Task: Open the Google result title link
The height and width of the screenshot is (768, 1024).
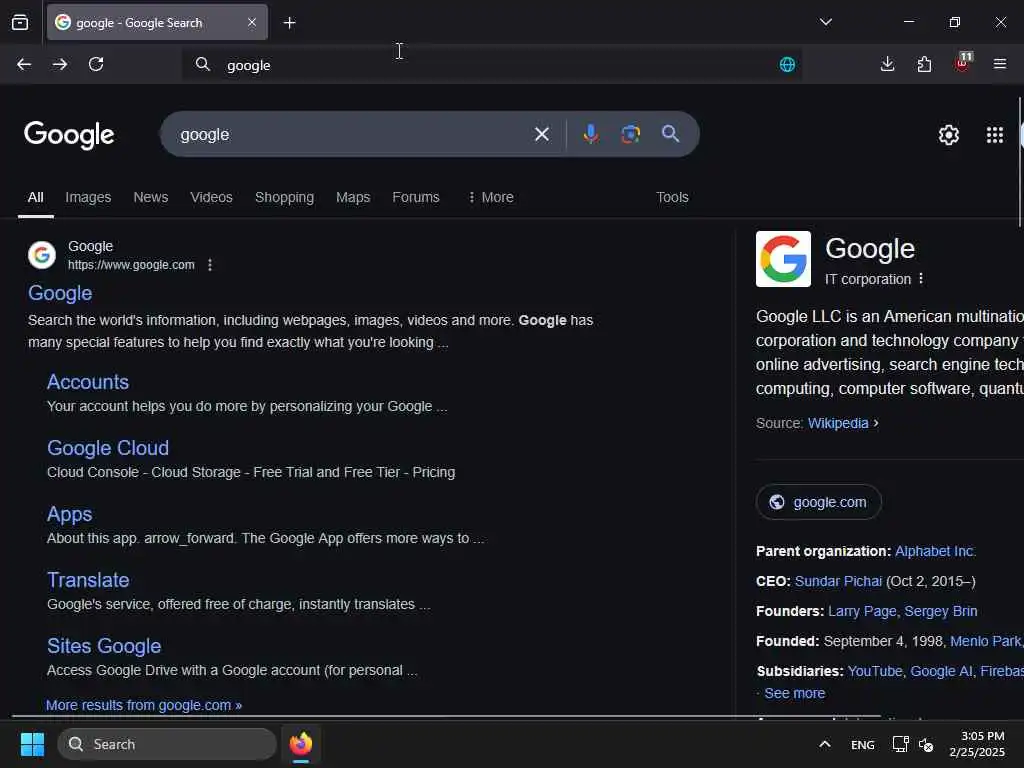Action: coord(60,293)
